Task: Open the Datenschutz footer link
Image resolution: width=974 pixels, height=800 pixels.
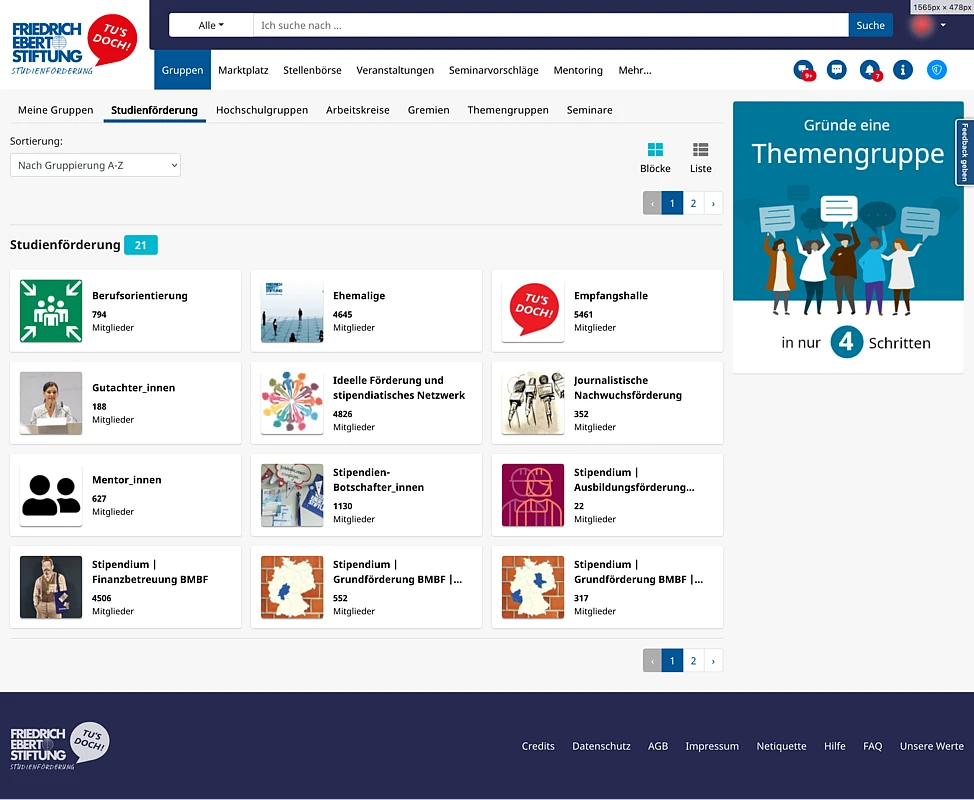Action: tap(601, 746)
